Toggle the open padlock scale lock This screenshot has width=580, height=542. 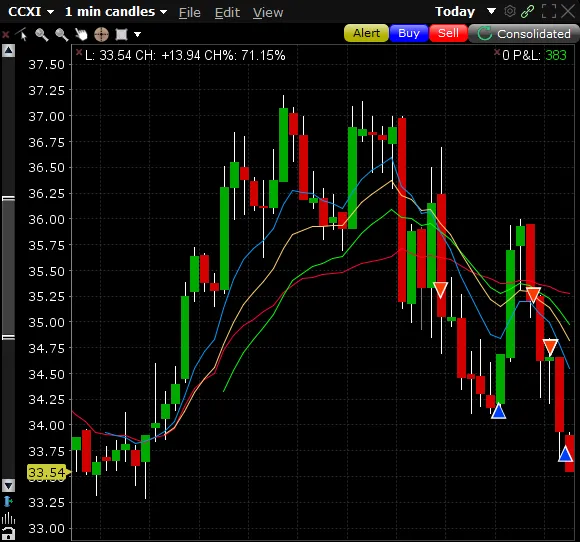[x=8, y=534]
